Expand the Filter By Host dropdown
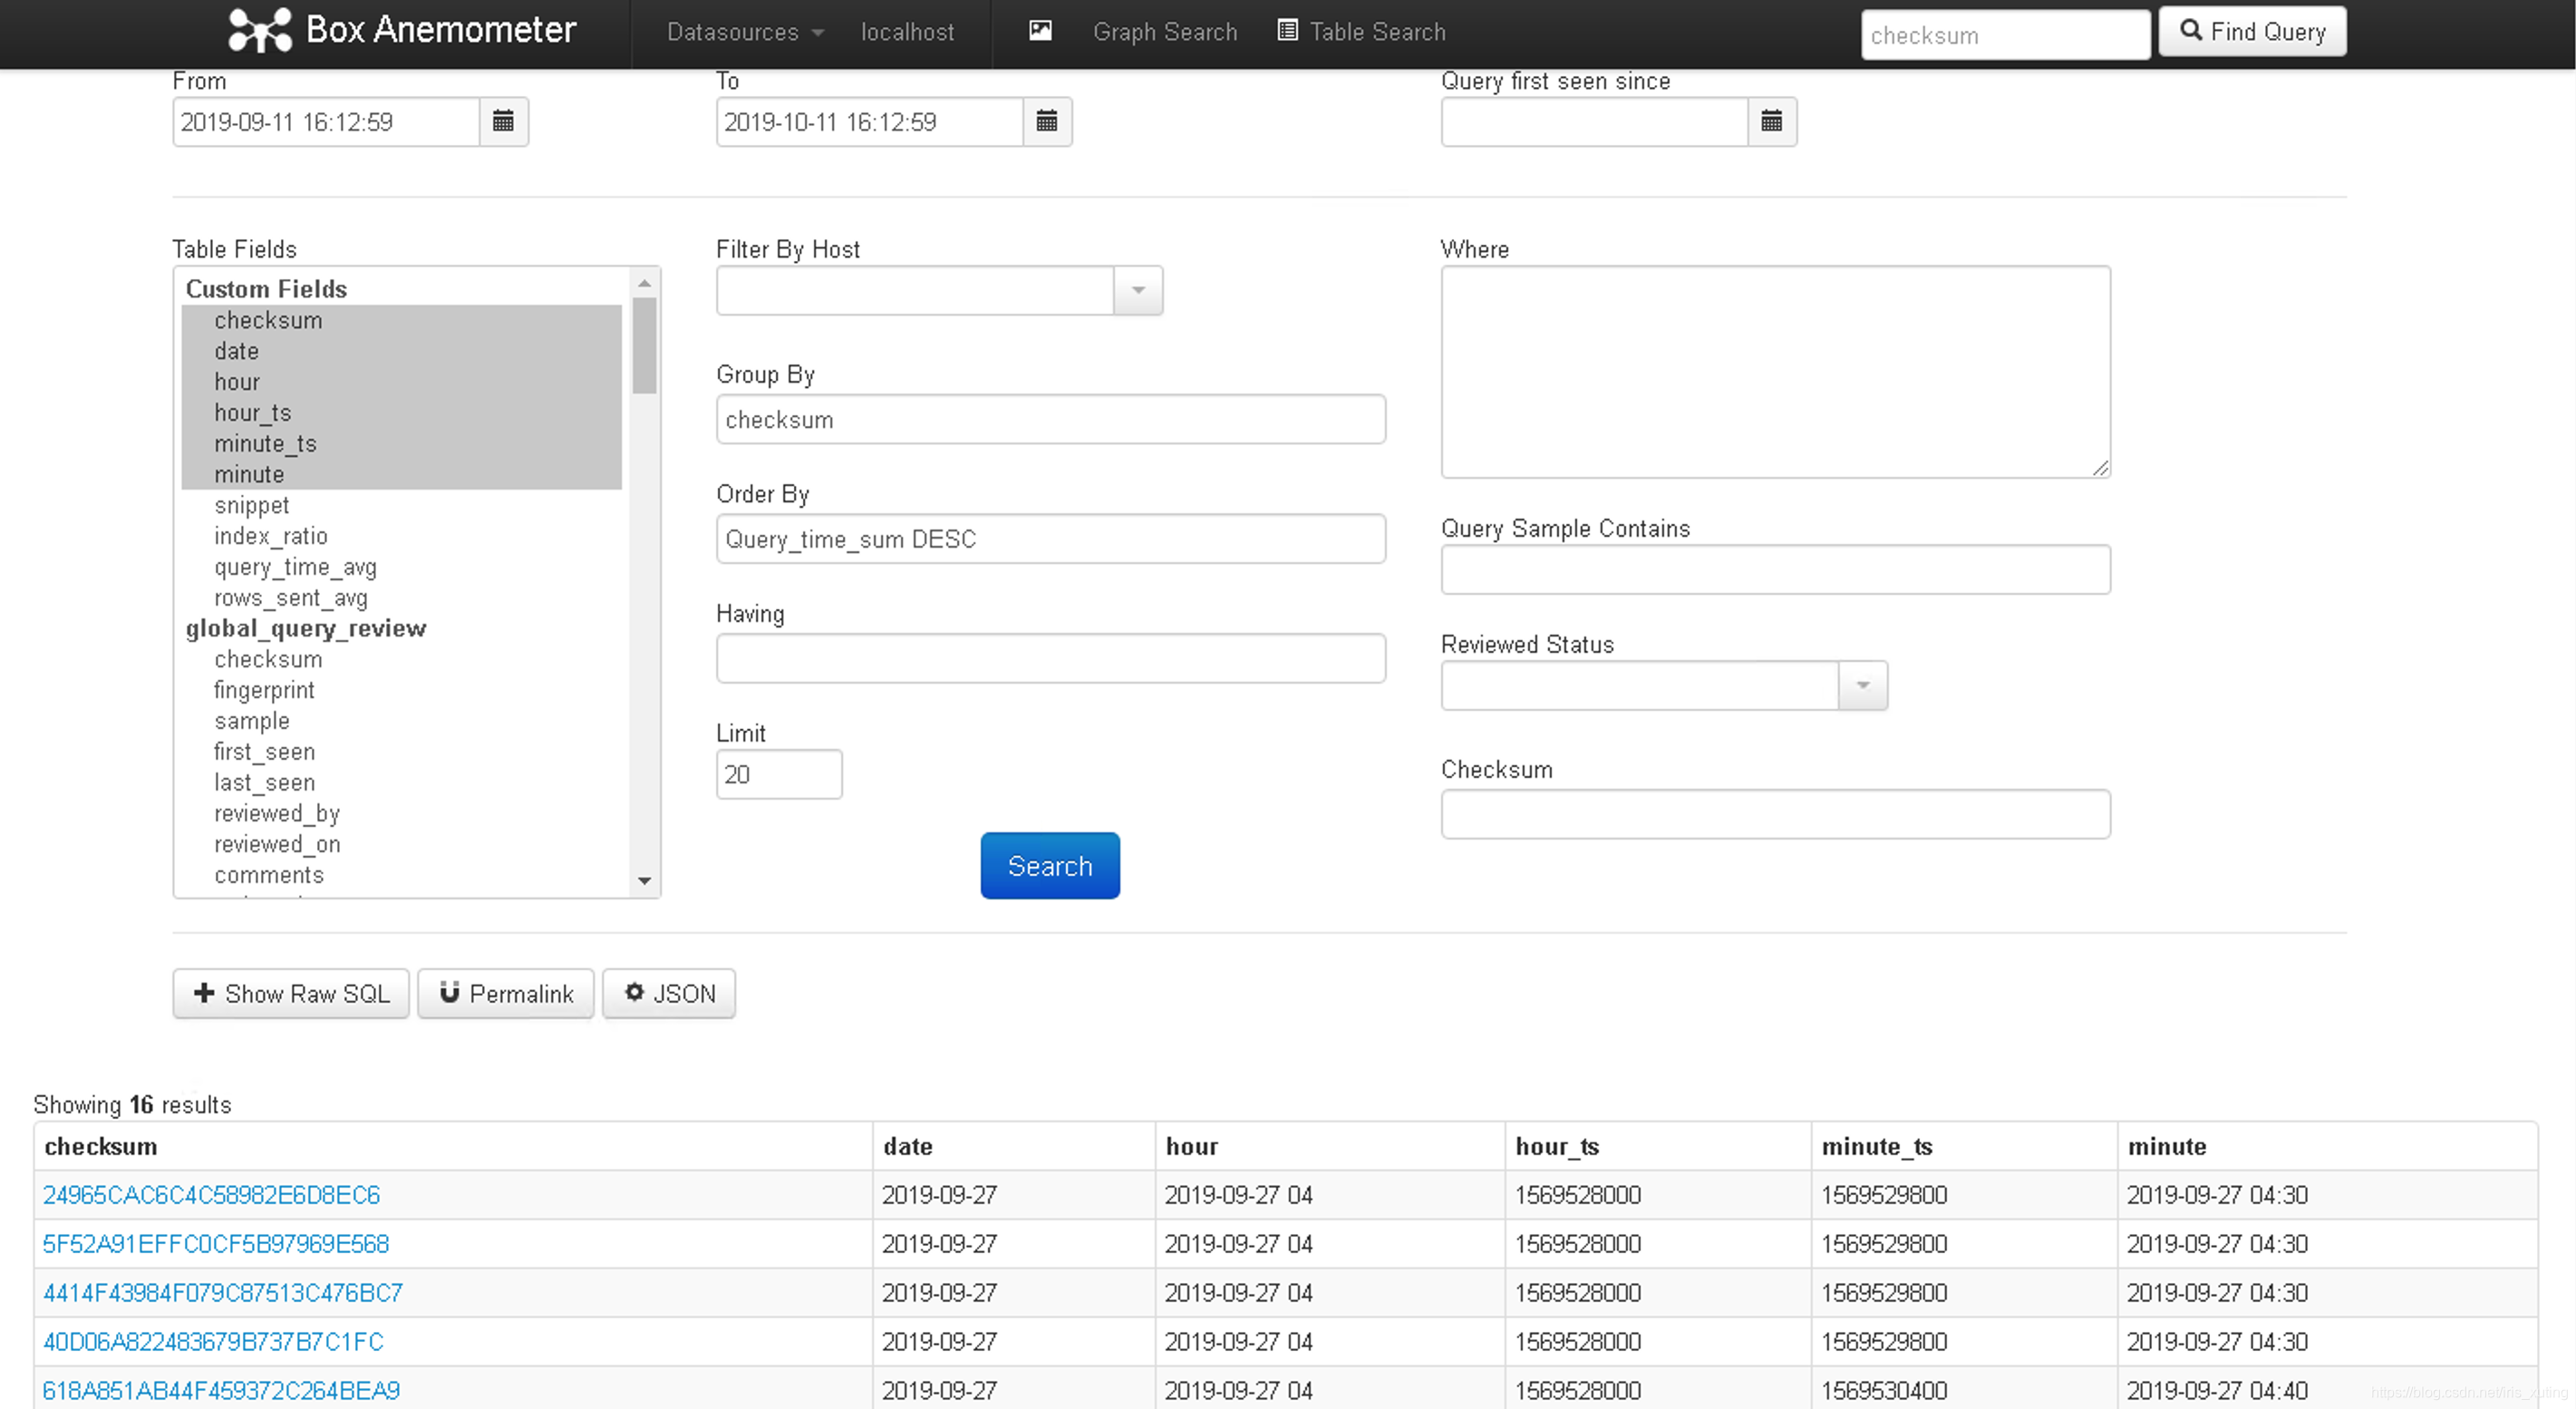2576x1409 pixels. coord(1138,291)
